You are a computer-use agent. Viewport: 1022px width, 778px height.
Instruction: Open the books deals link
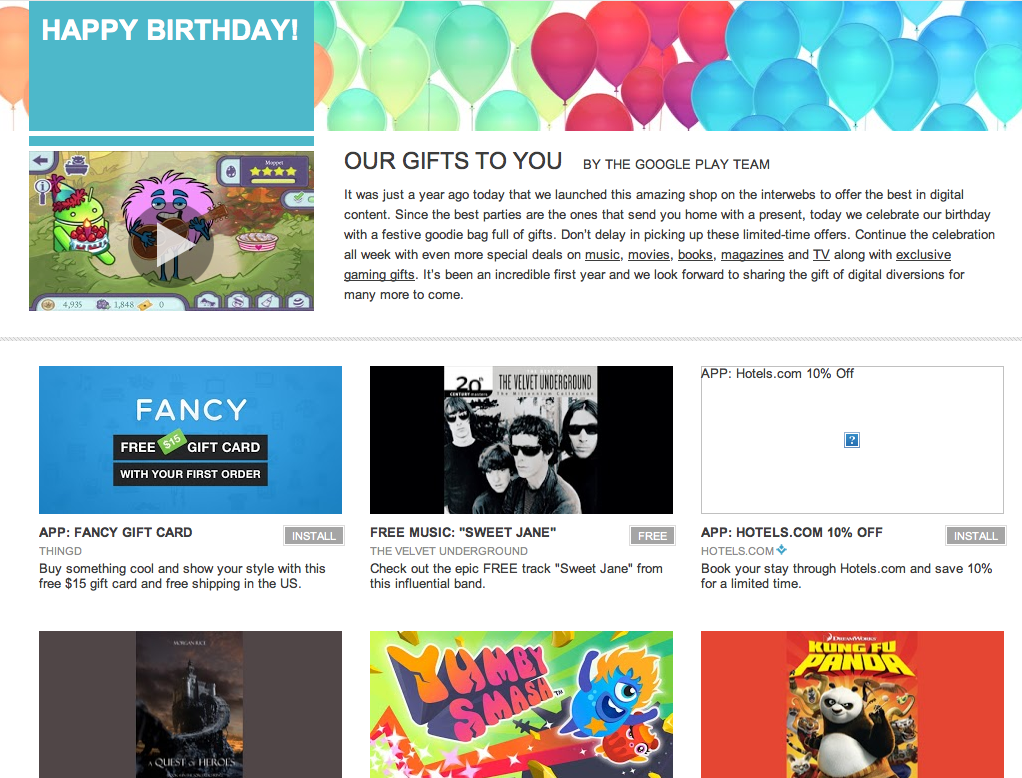695,255
